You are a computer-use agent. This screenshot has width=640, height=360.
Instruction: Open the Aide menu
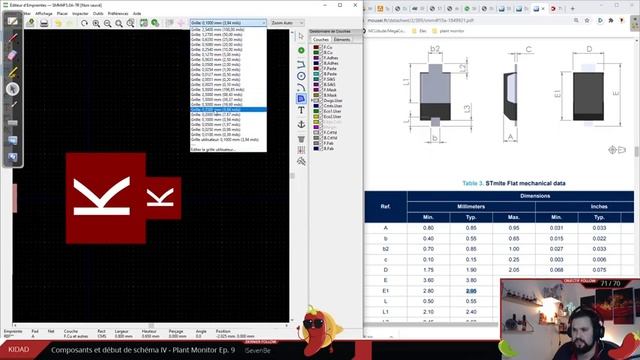pos(137,13)
